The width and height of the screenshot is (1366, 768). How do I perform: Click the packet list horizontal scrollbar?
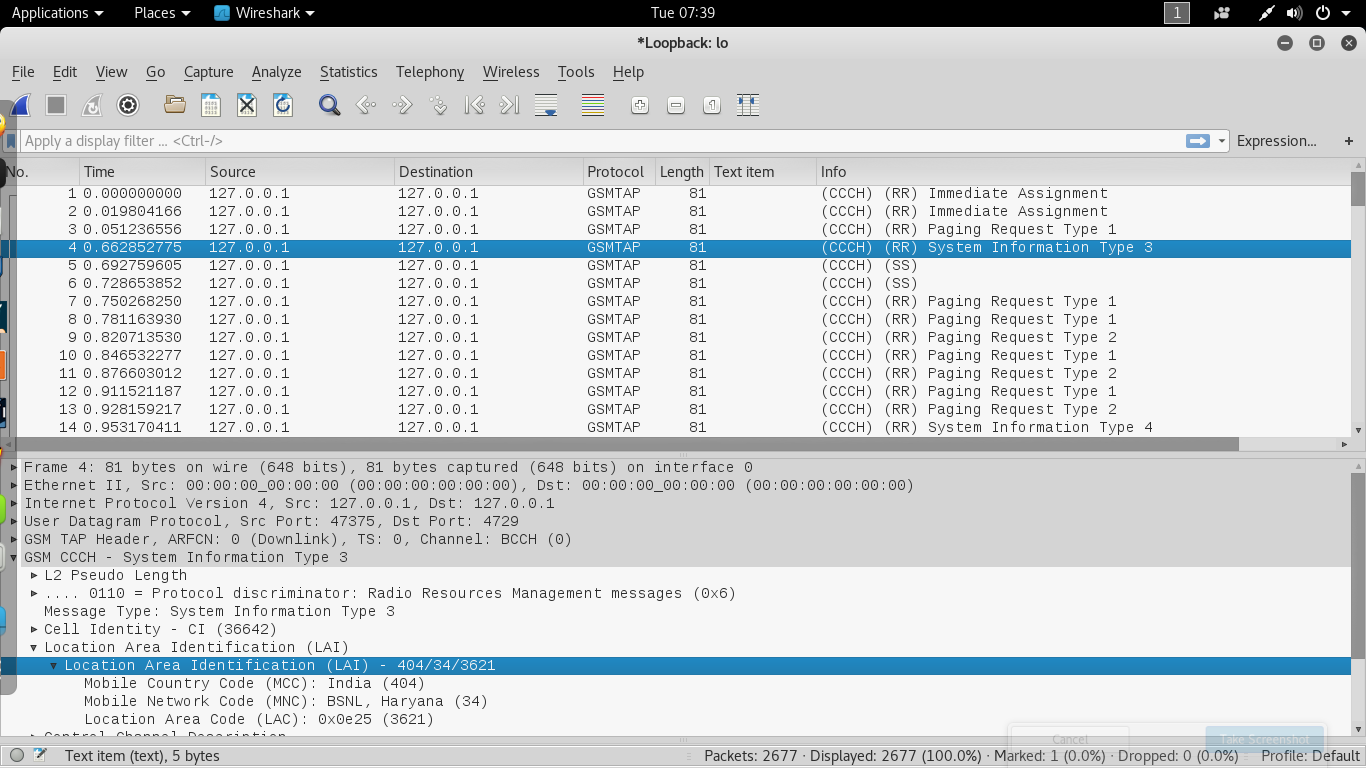(620, 444)
